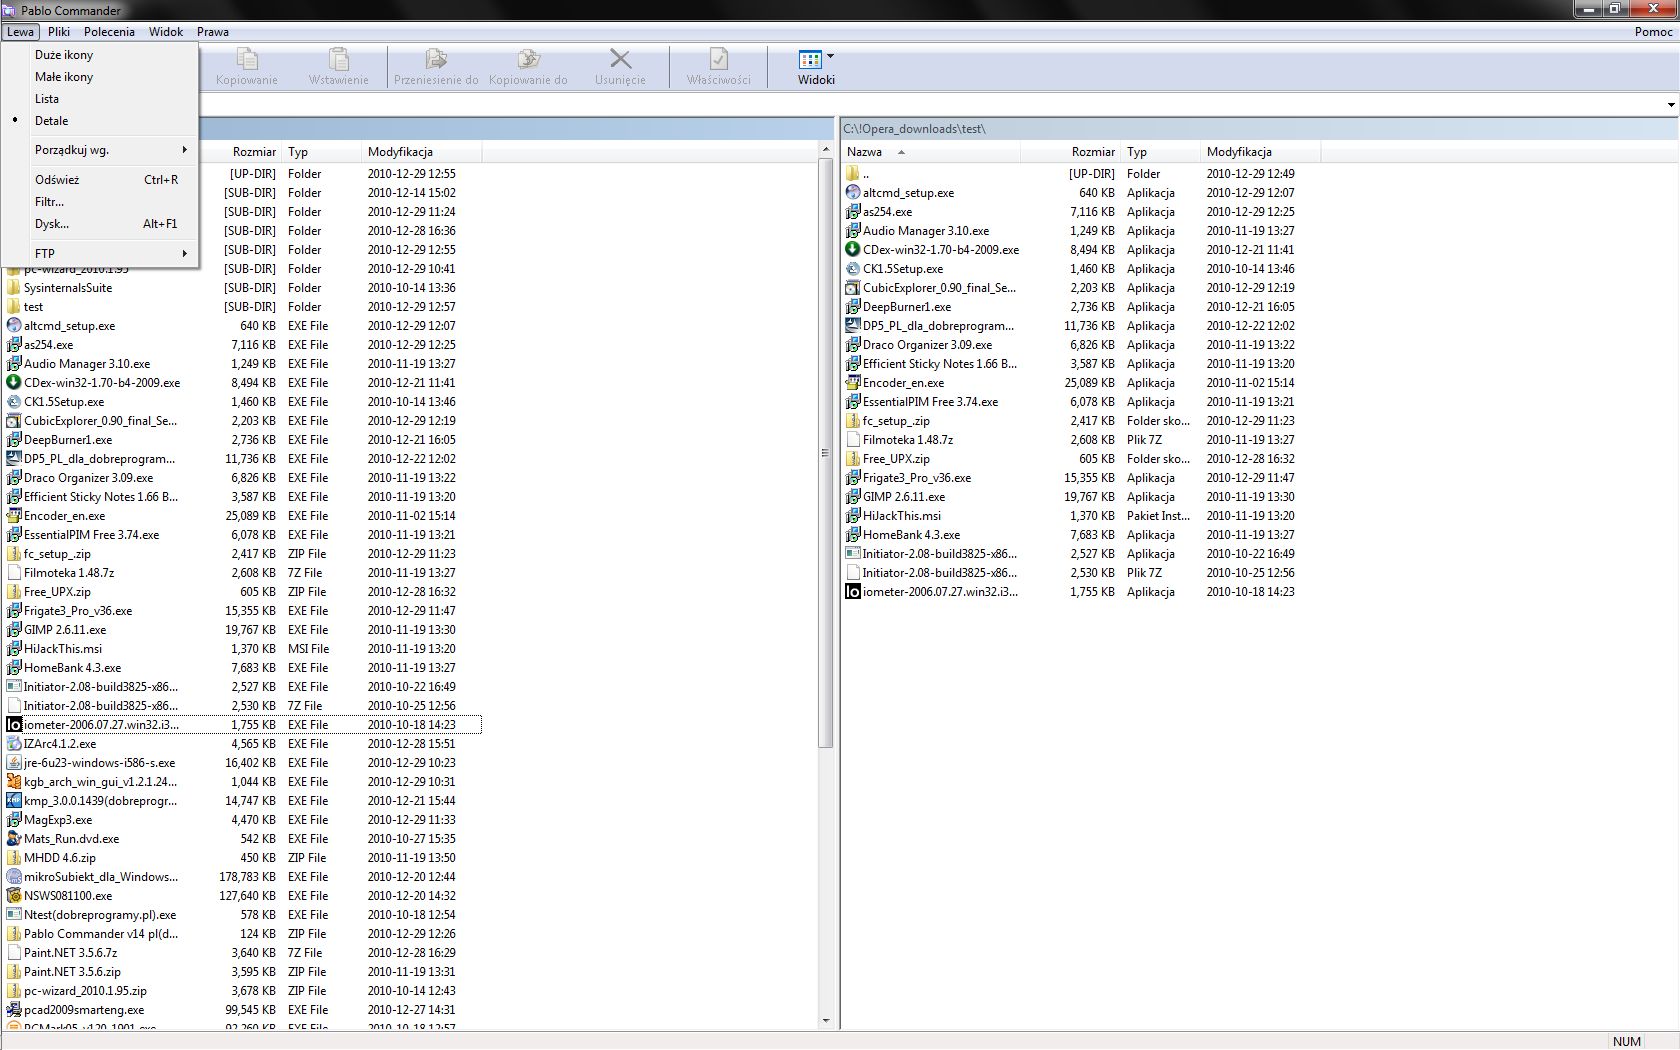Select kgb_arch_win_gui icon in left panel
The height and width of the screenshot is (1050, 1680).
point(14,782)
